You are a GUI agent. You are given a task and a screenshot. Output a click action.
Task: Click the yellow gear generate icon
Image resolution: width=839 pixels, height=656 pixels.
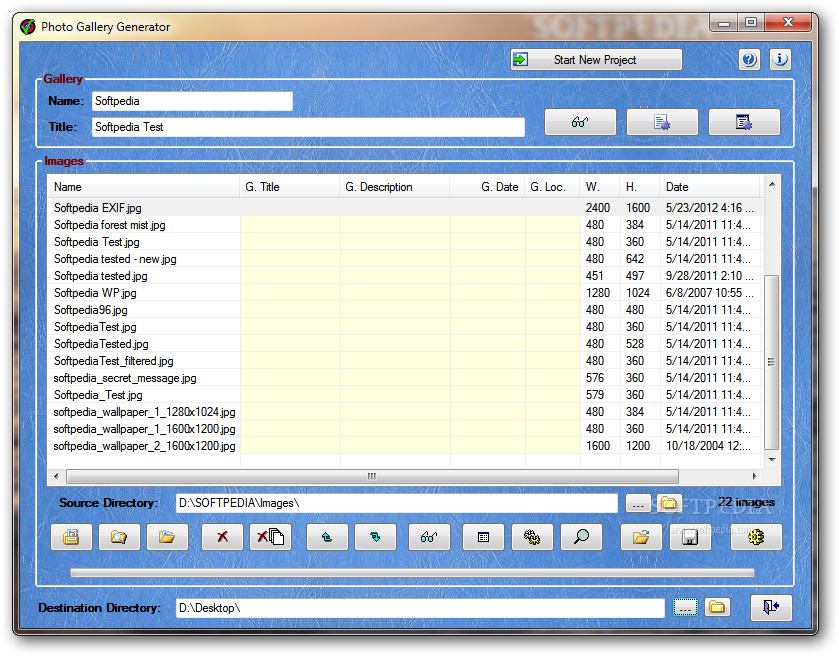pyautogui.click(x=756, y=537)
